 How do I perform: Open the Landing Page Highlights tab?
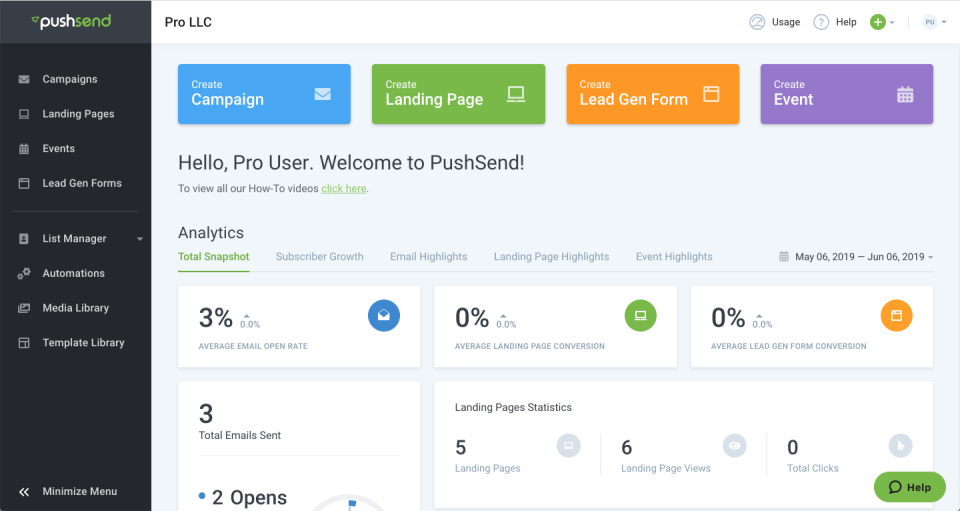click(552, 256)
